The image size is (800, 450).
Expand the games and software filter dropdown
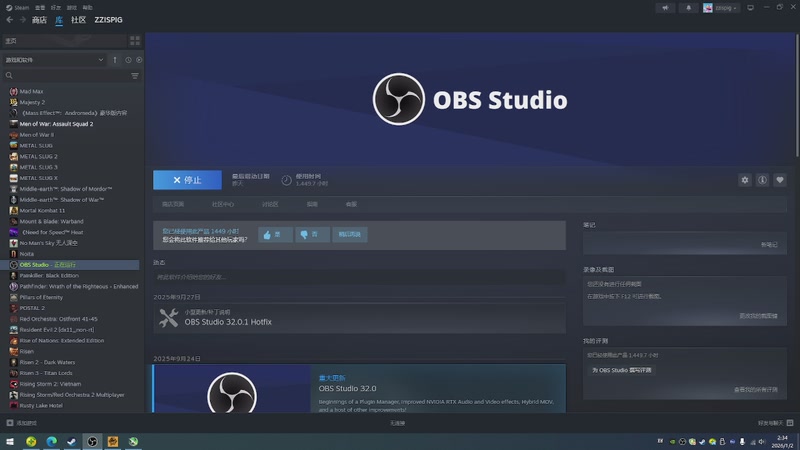54,60
